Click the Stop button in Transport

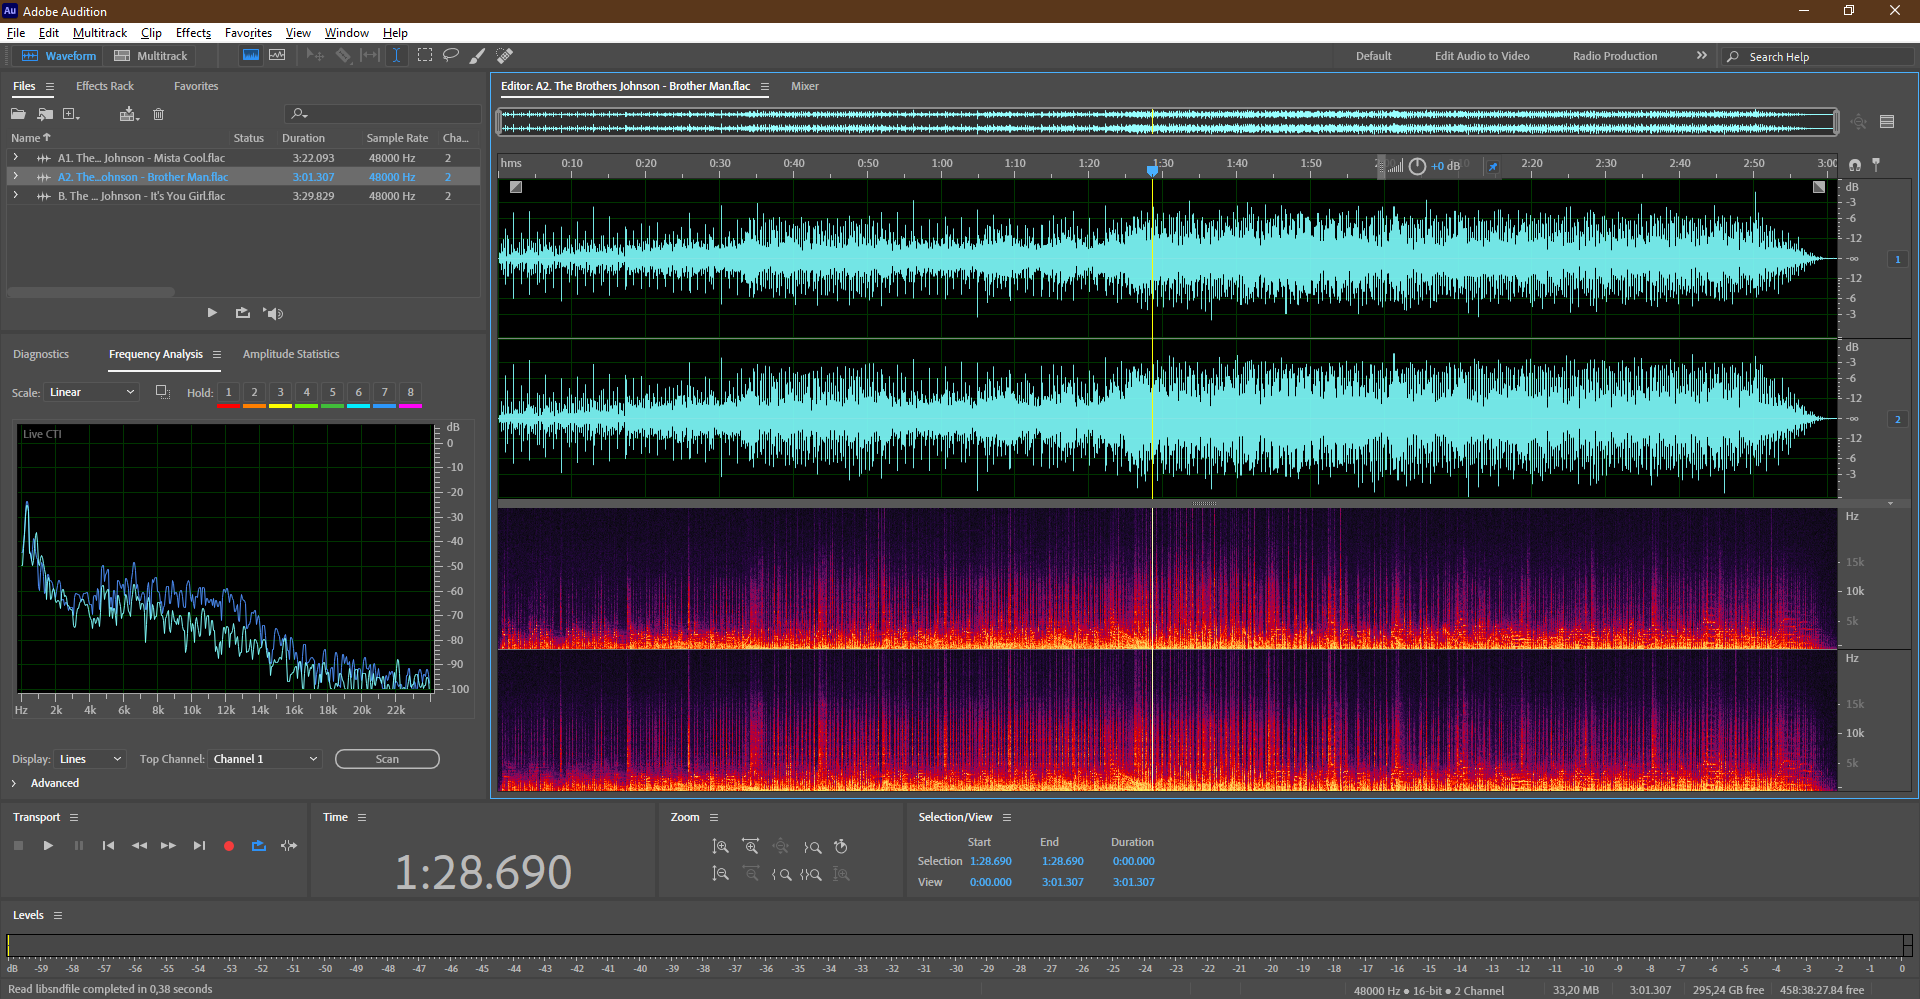18,846
